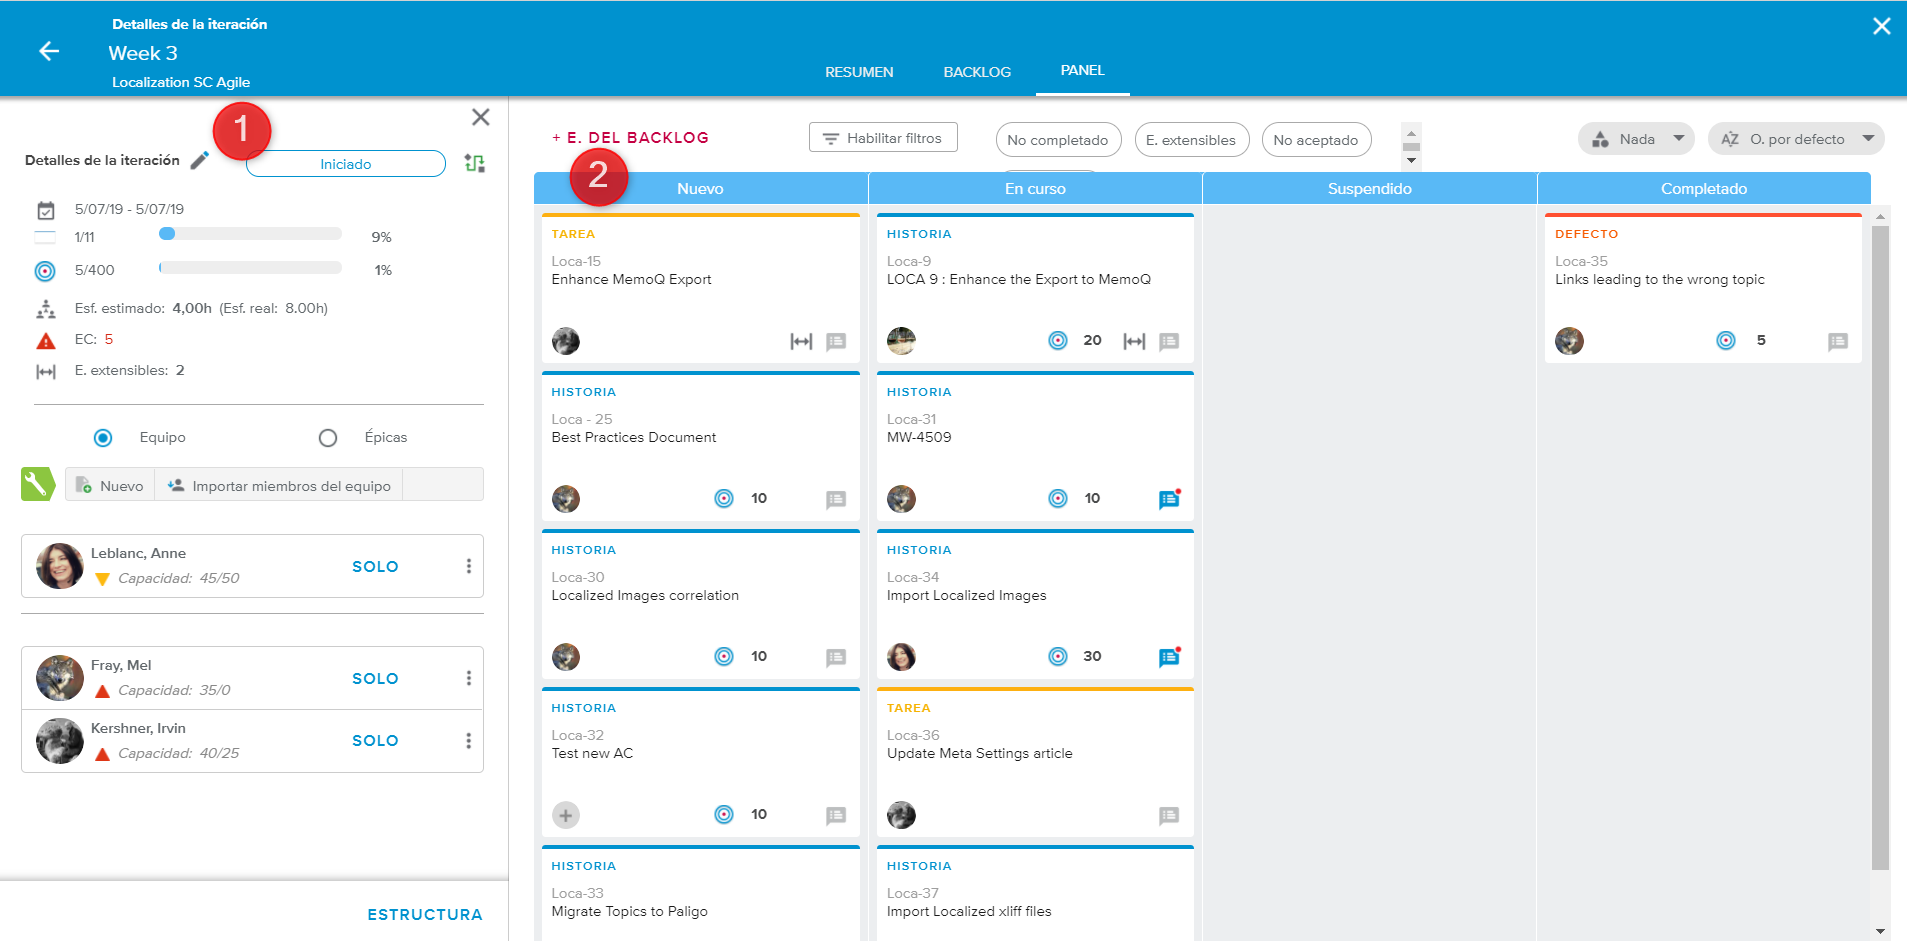
Task: Open the Iniciado status dropdown
Action: coord(345,164)
